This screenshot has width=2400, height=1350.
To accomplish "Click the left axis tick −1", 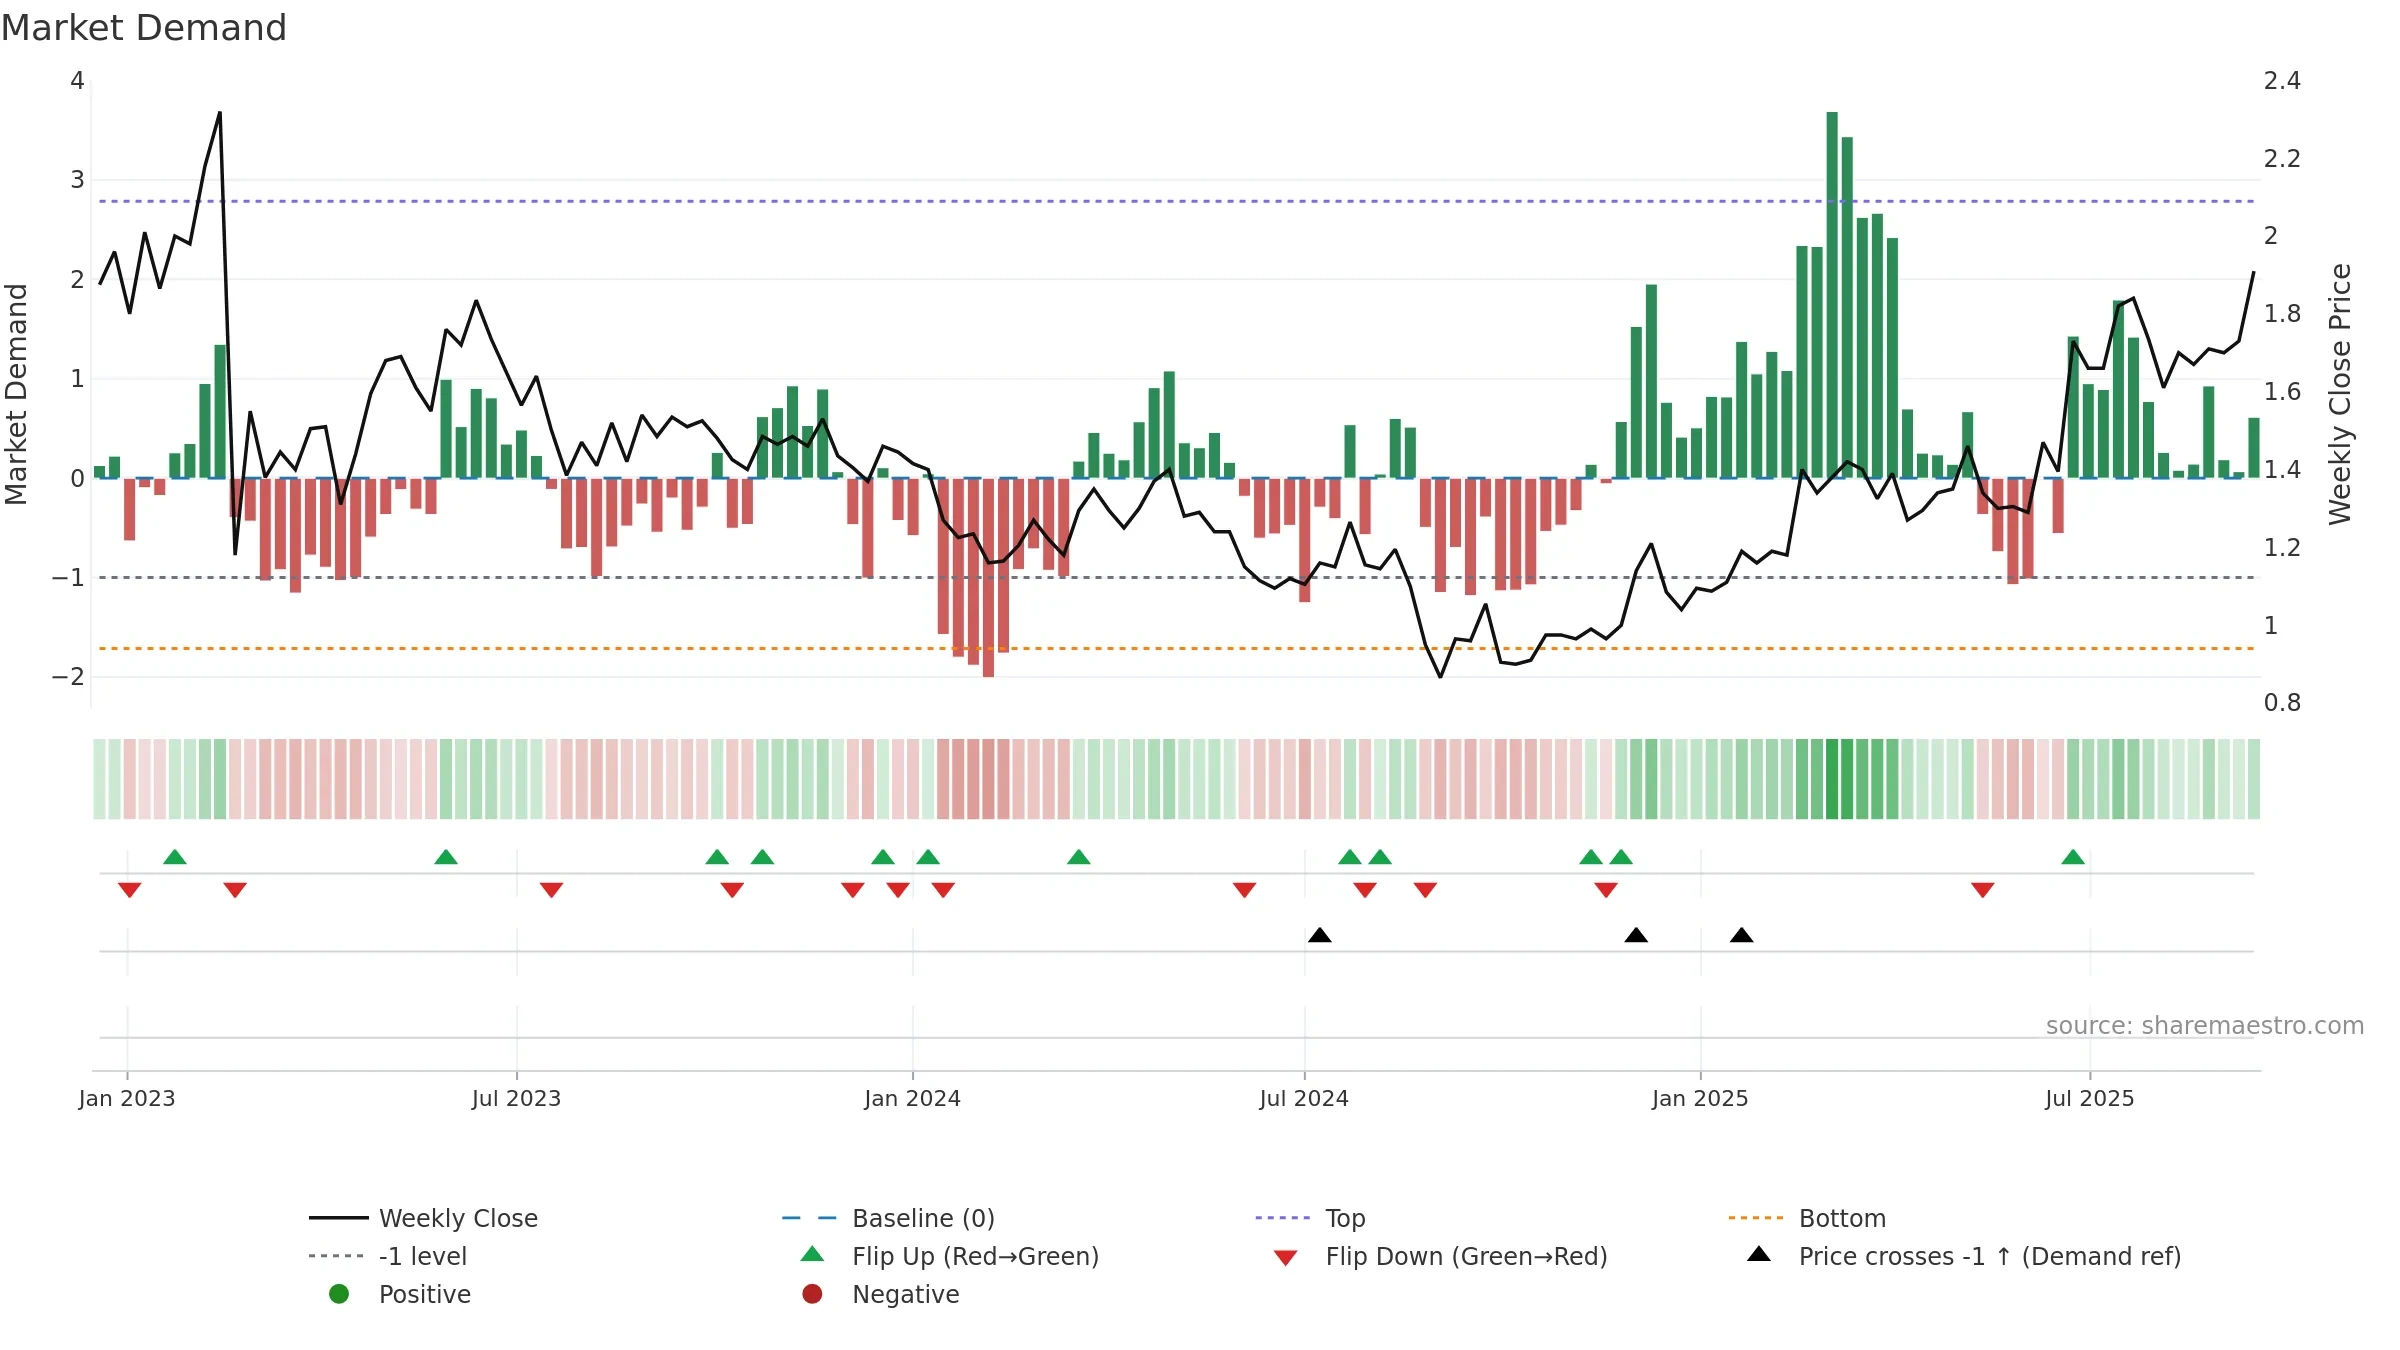I will (68, 578).
